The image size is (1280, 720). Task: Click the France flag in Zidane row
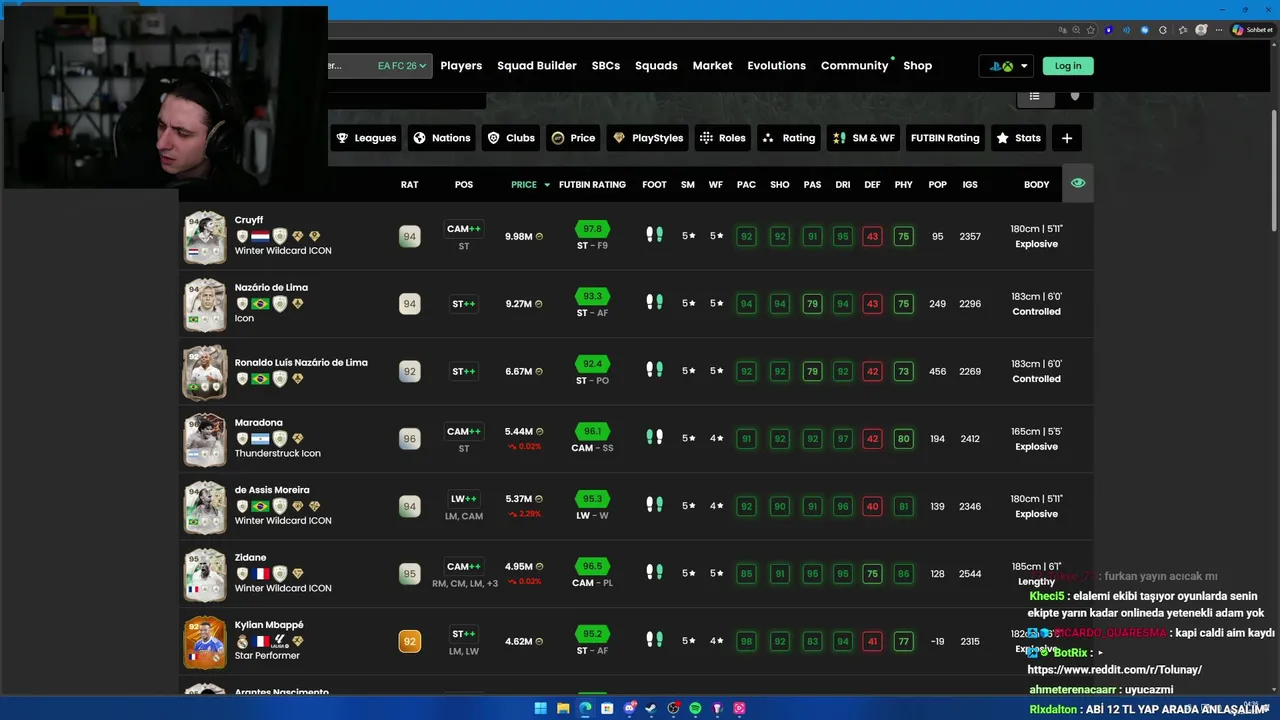point(260,574)
